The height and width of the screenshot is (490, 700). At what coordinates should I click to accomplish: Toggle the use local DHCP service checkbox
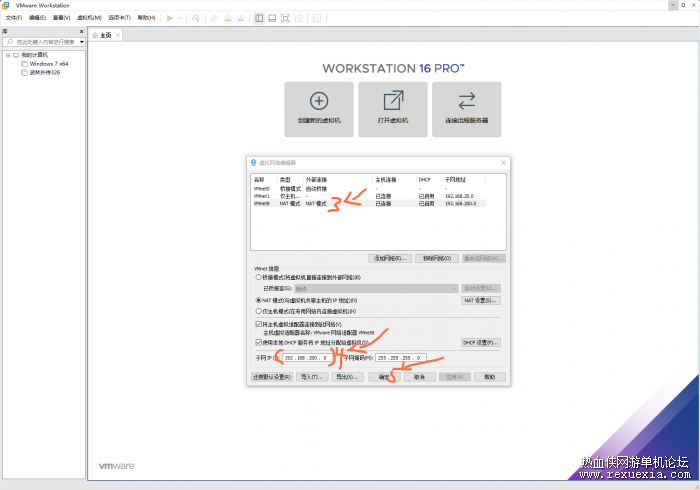[x=258, y=342]
